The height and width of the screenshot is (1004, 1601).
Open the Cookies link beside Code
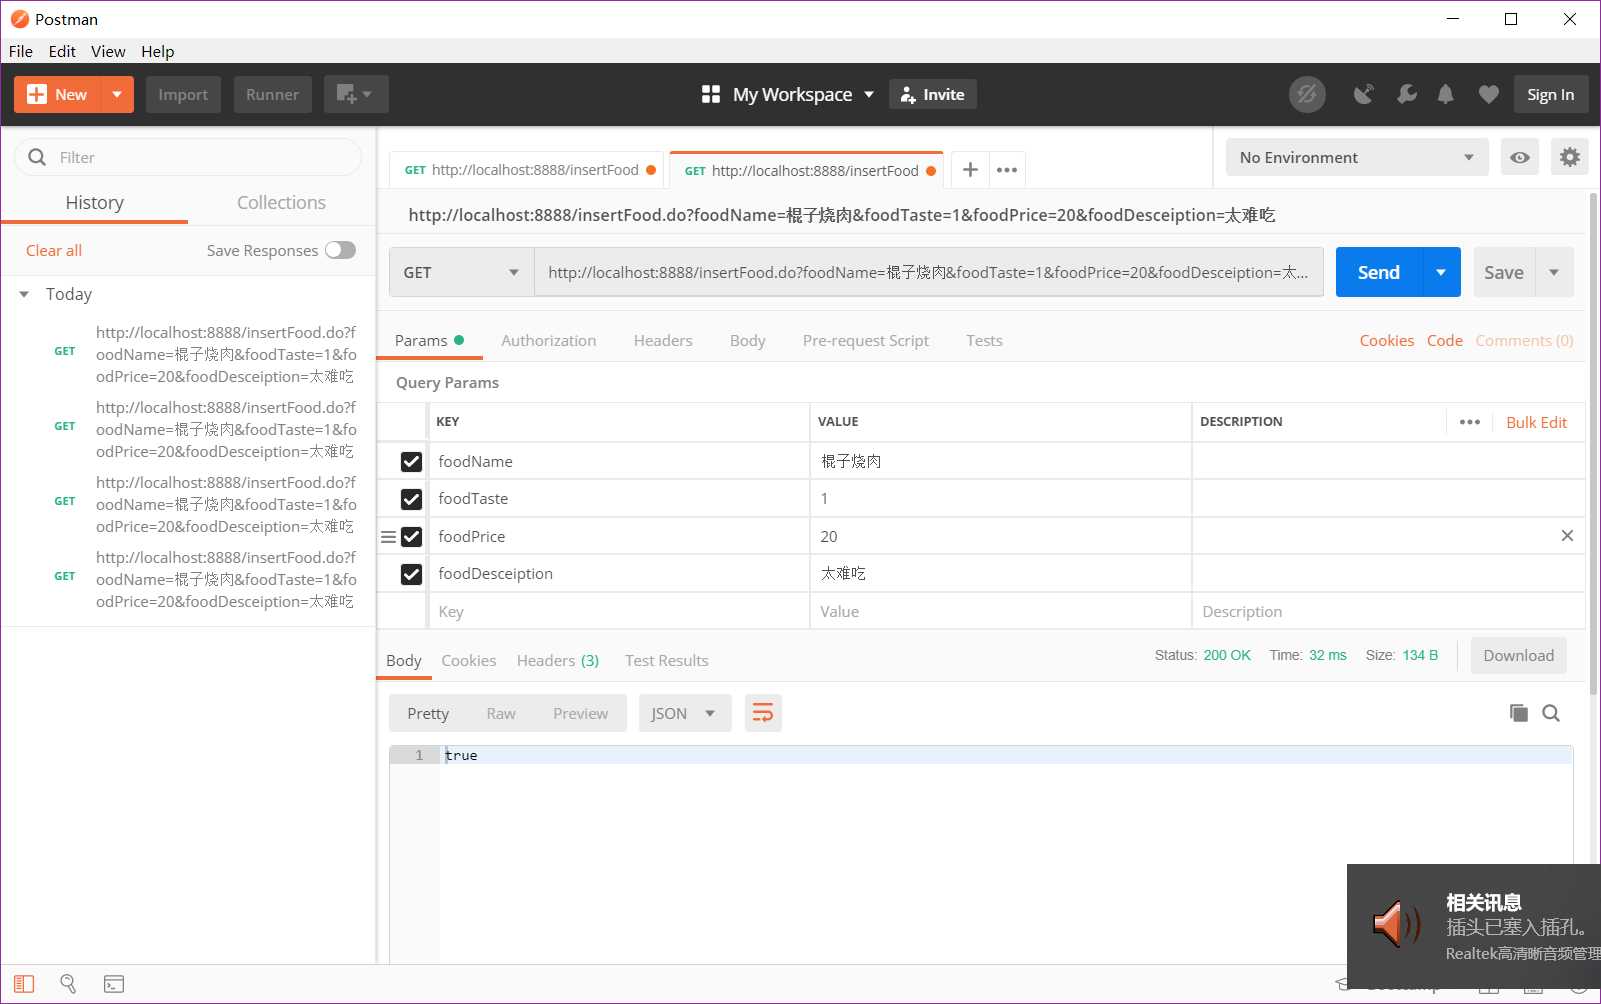point(1386,340)
